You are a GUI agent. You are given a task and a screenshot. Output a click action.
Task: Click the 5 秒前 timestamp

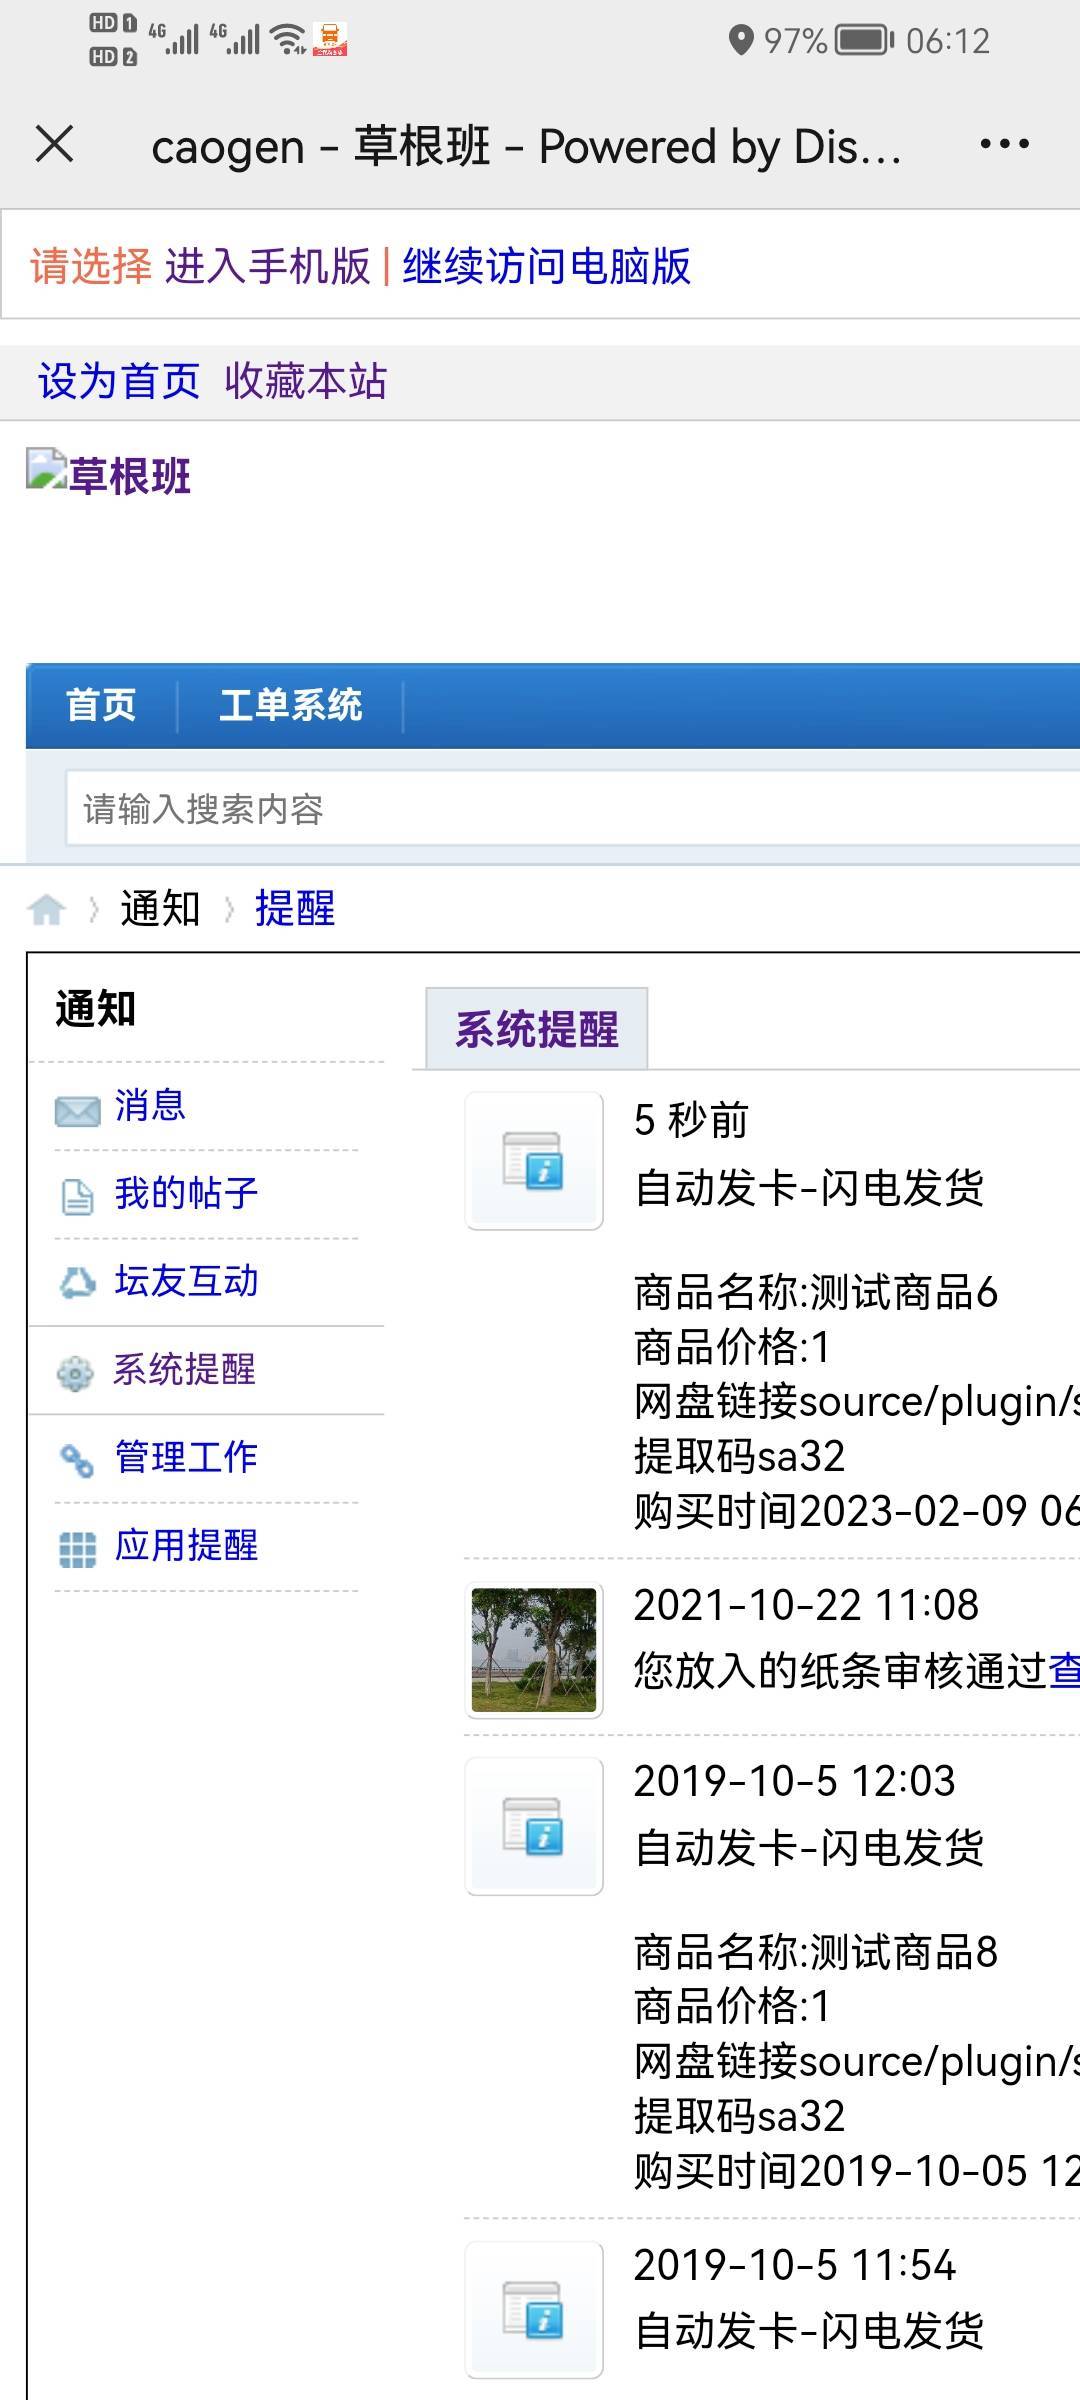691,1121
